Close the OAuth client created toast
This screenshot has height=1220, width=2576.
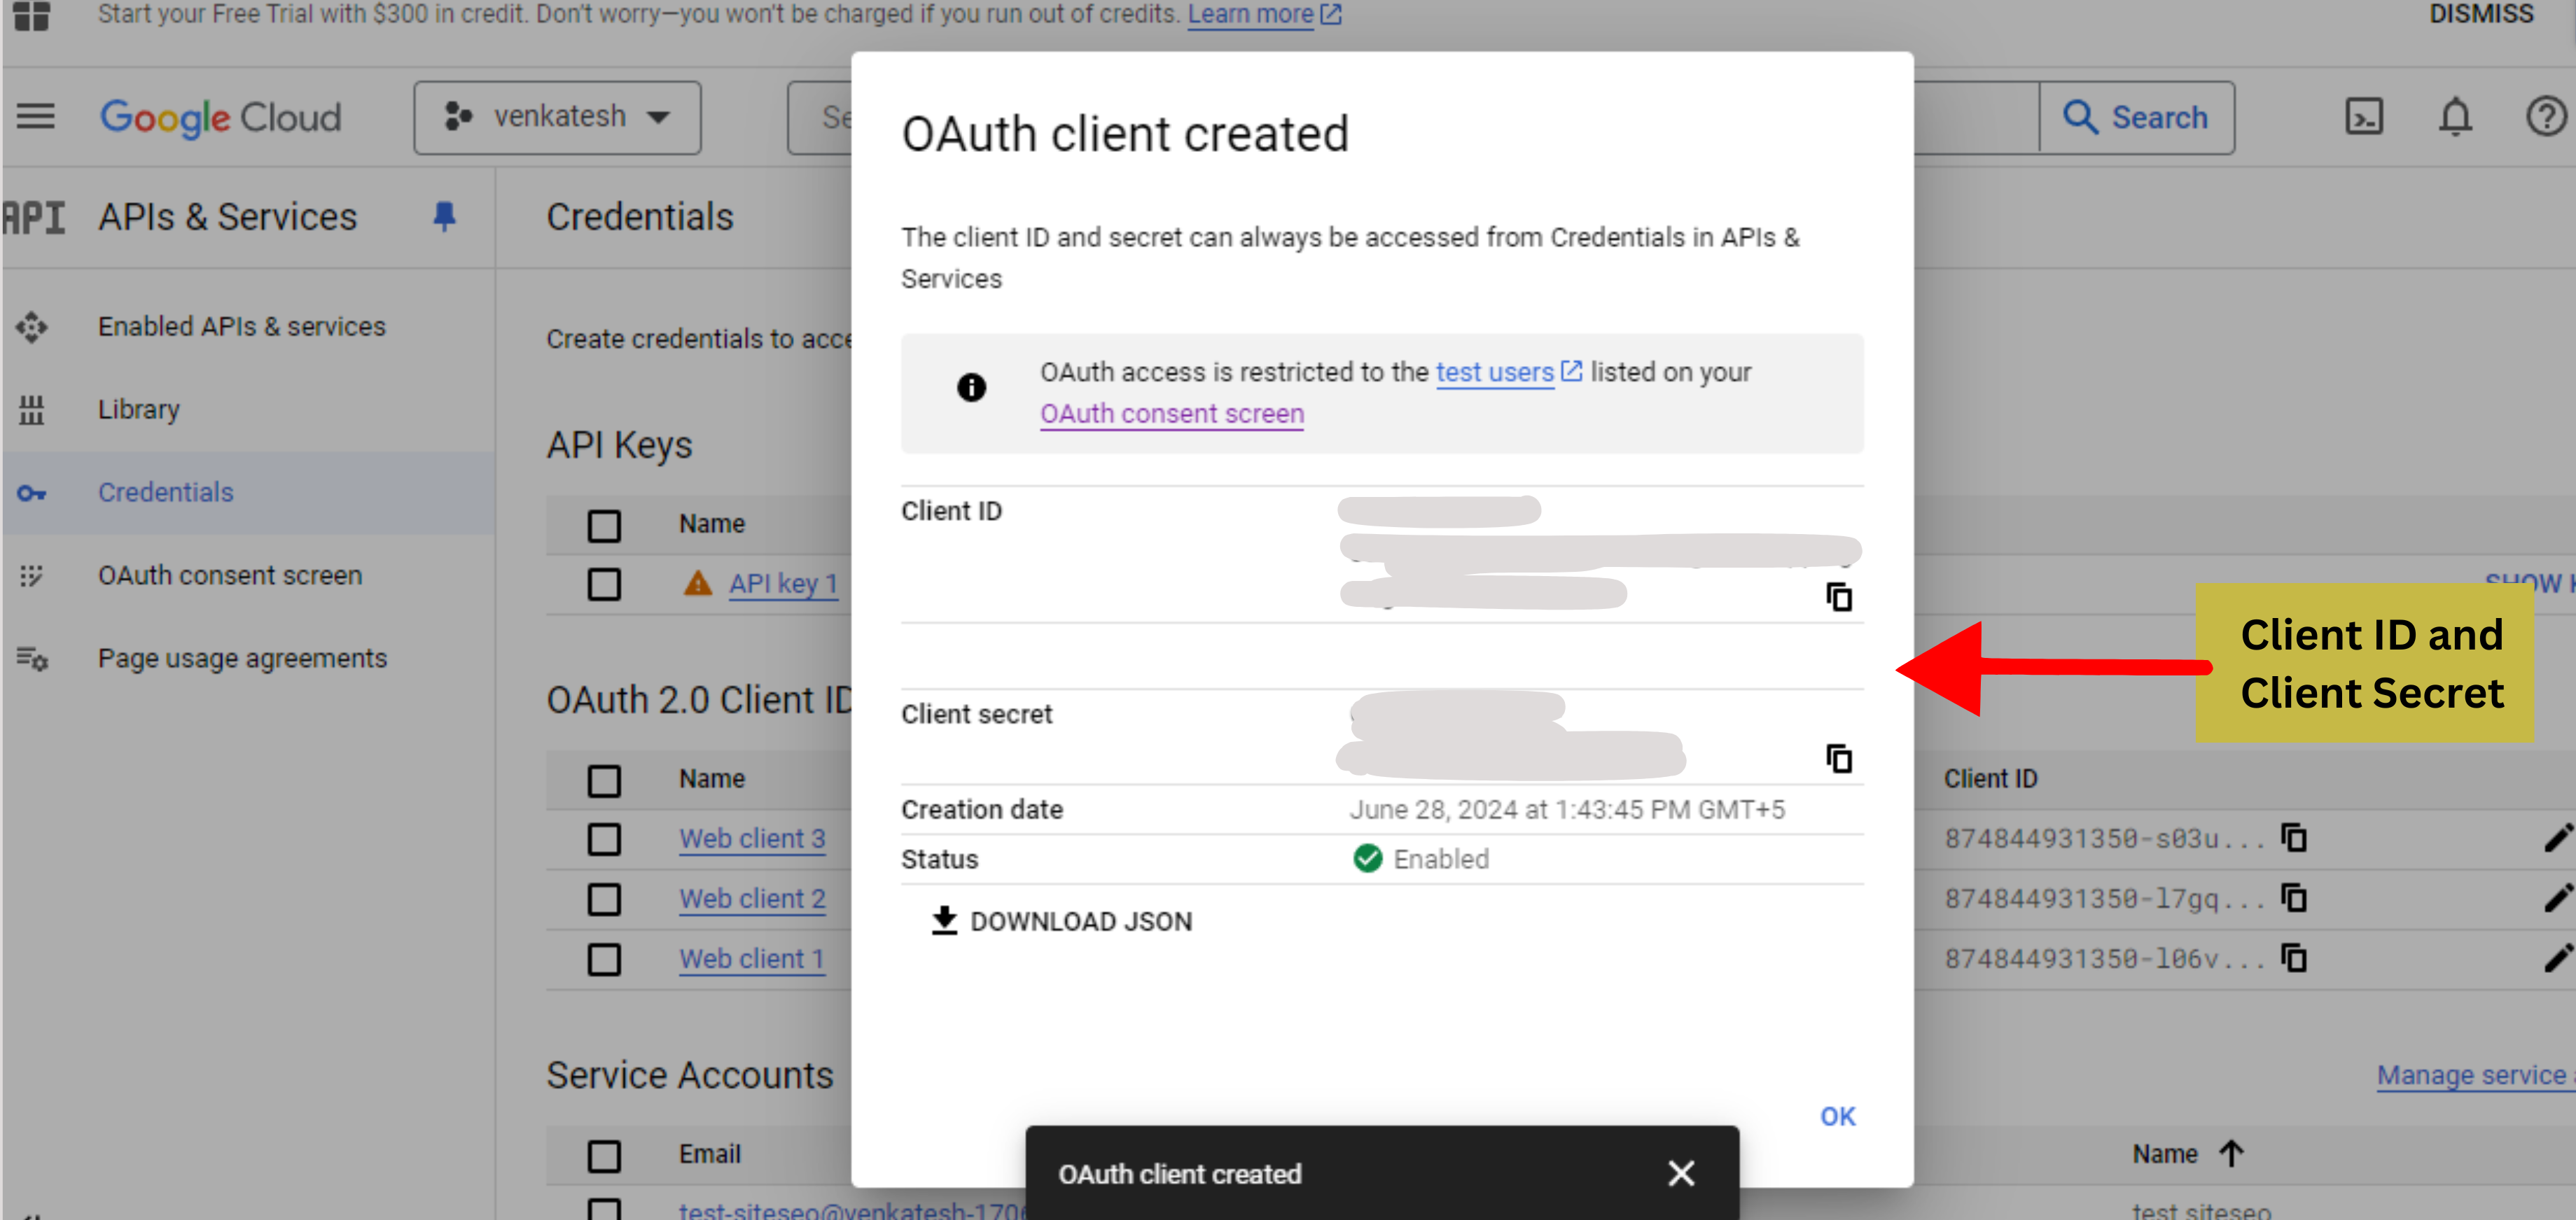click(x=1681, y=1173)
